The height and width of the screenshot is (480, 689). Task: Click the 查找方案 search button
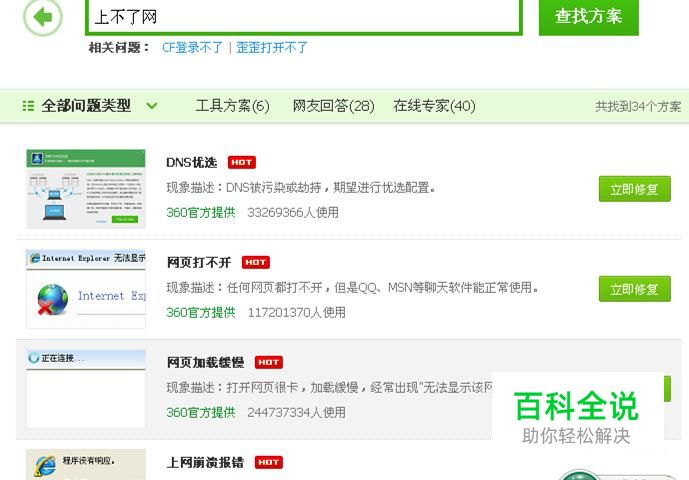pyautogui.click(x=588, y=17)
